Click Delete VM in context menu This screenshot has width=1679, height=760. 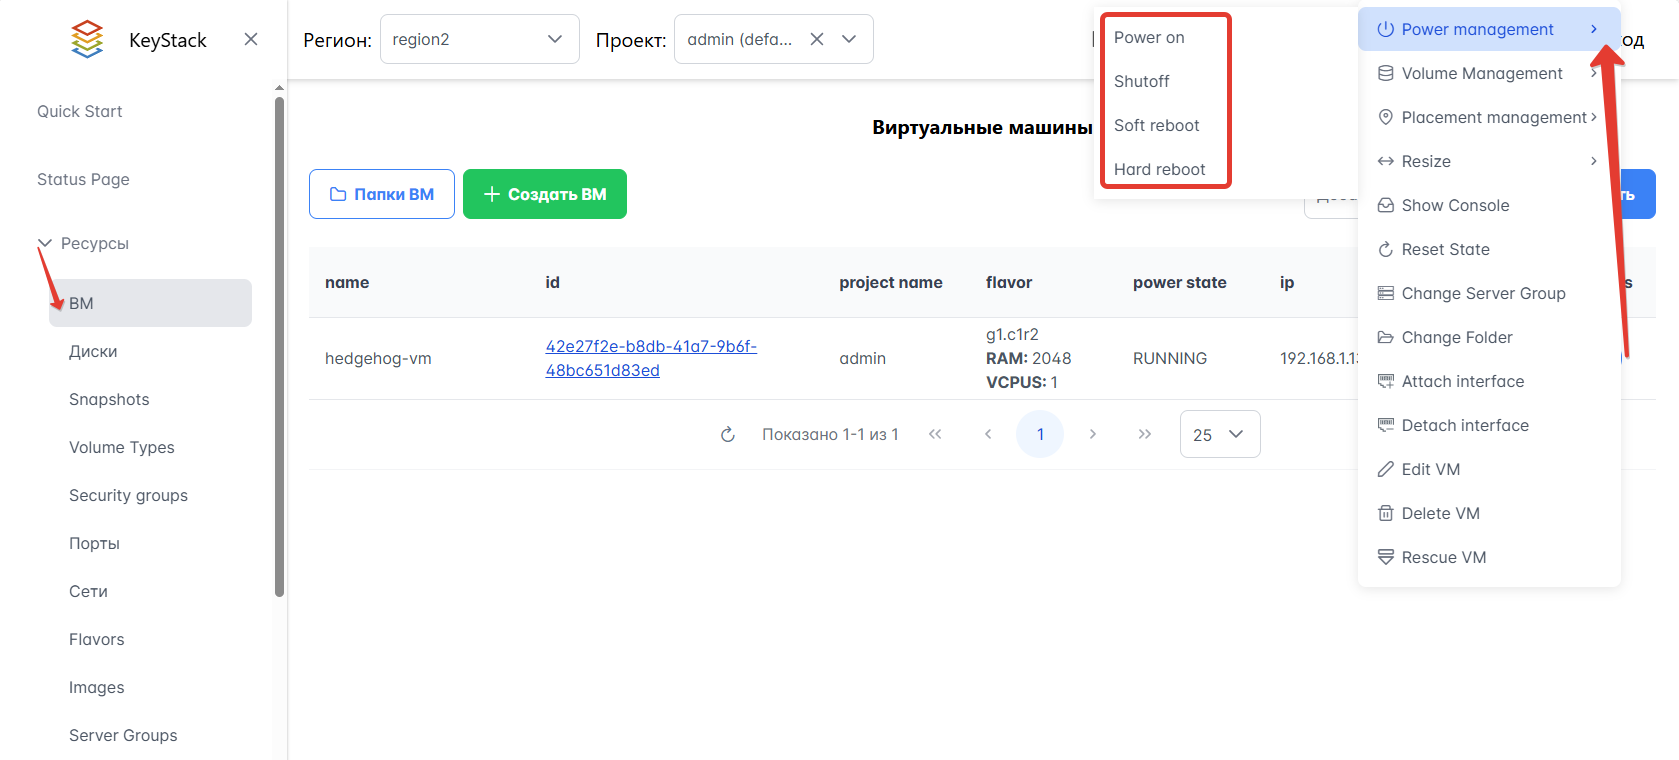click(x=1440, y=513)
